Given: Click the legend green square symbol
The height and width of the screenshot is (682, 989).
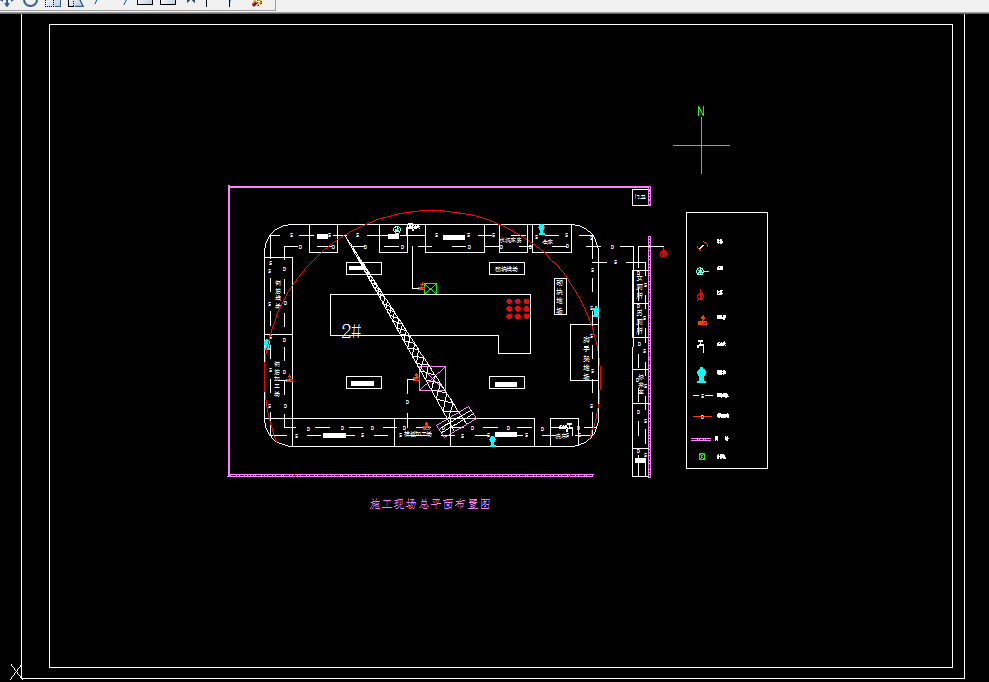Looking at the screenshot, I should [x=702, y=457].
